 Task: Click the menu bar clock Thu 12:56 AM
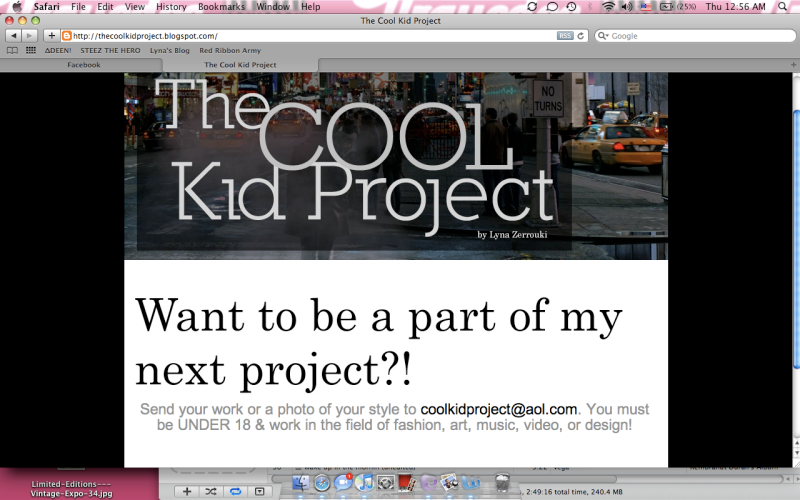tap(735, 7)
